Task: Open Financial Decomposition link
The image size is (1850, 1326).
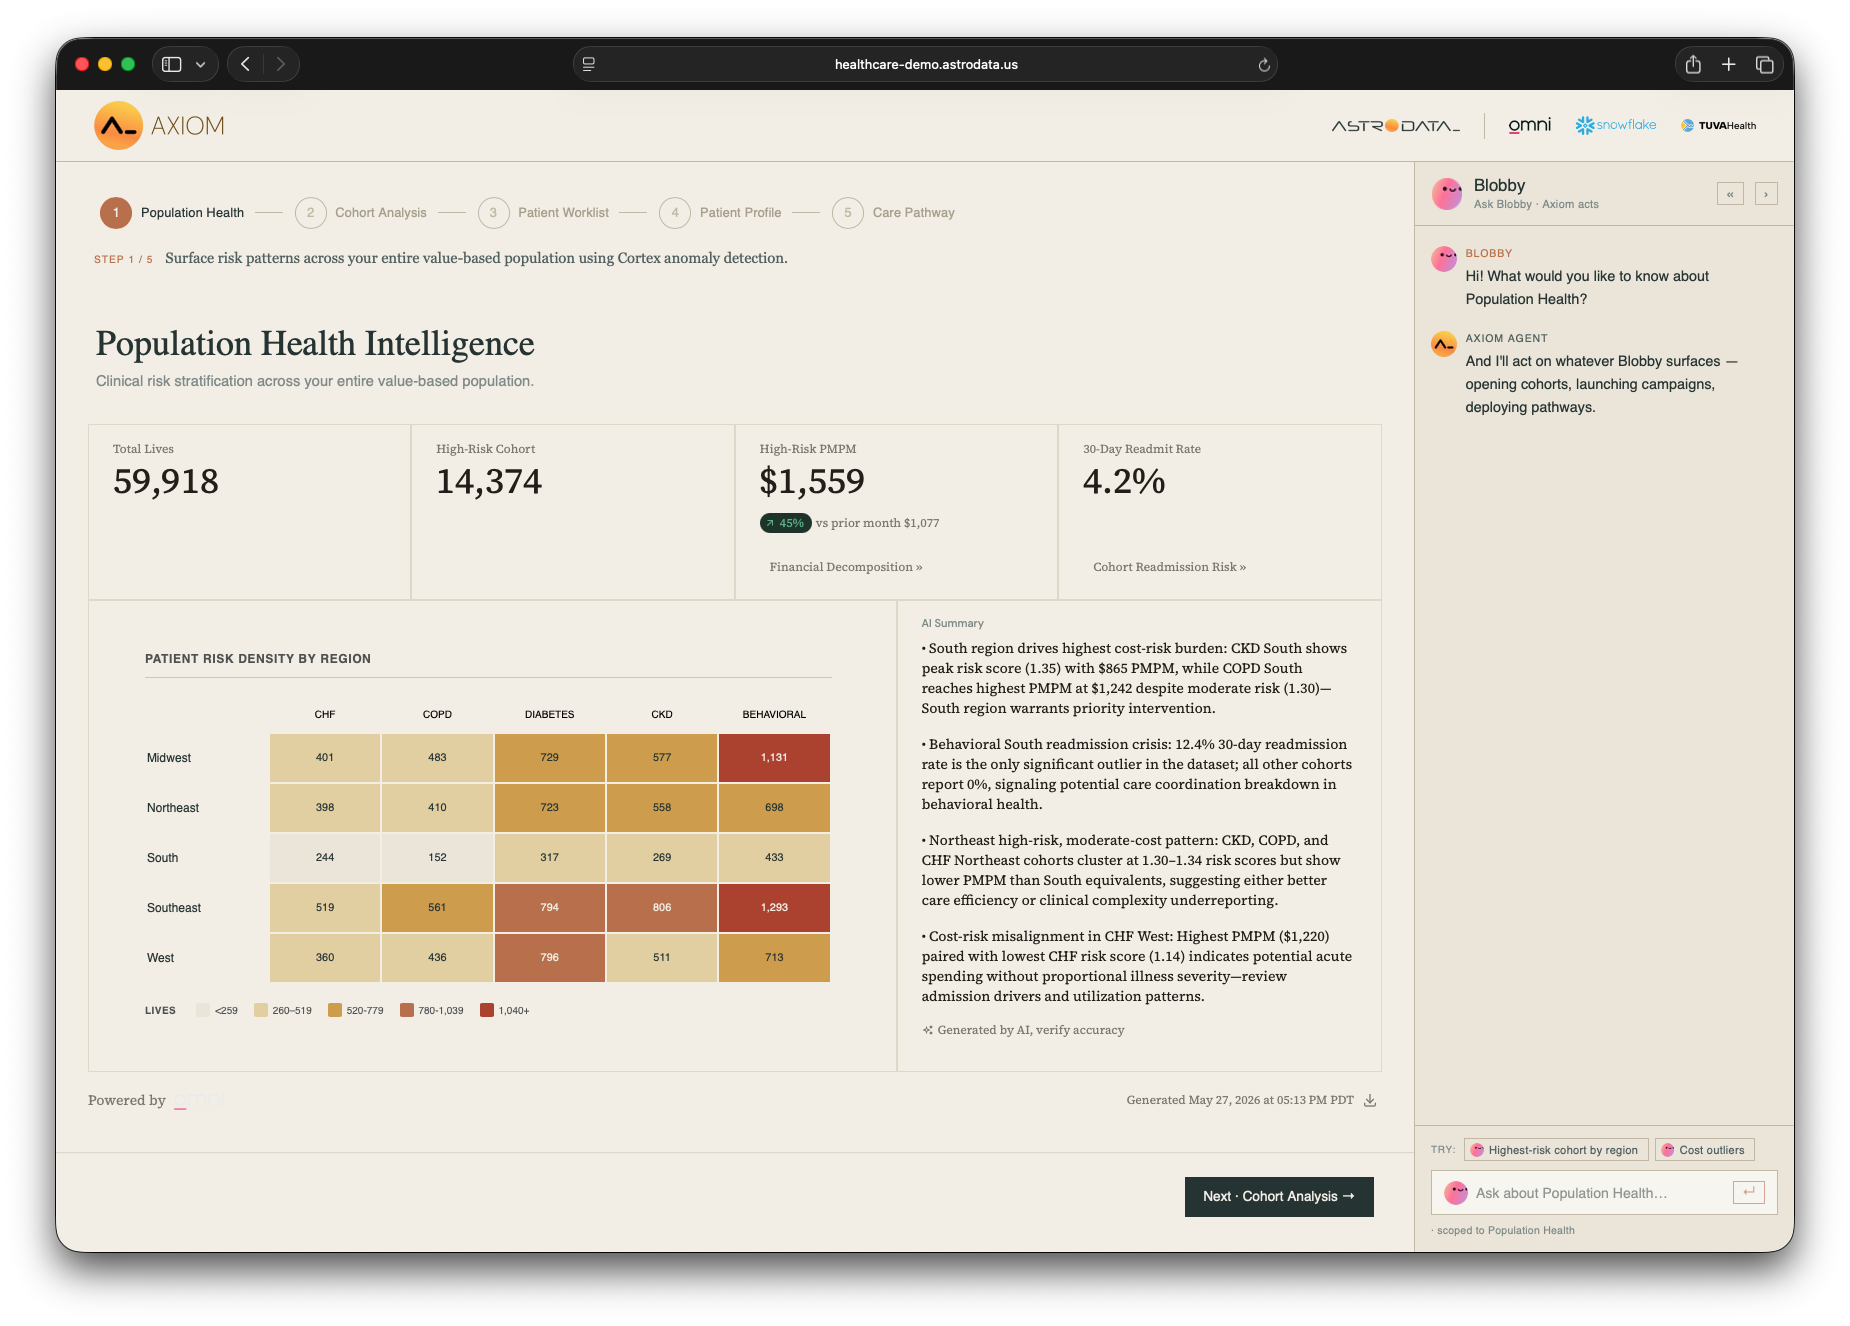Action: 846,567
